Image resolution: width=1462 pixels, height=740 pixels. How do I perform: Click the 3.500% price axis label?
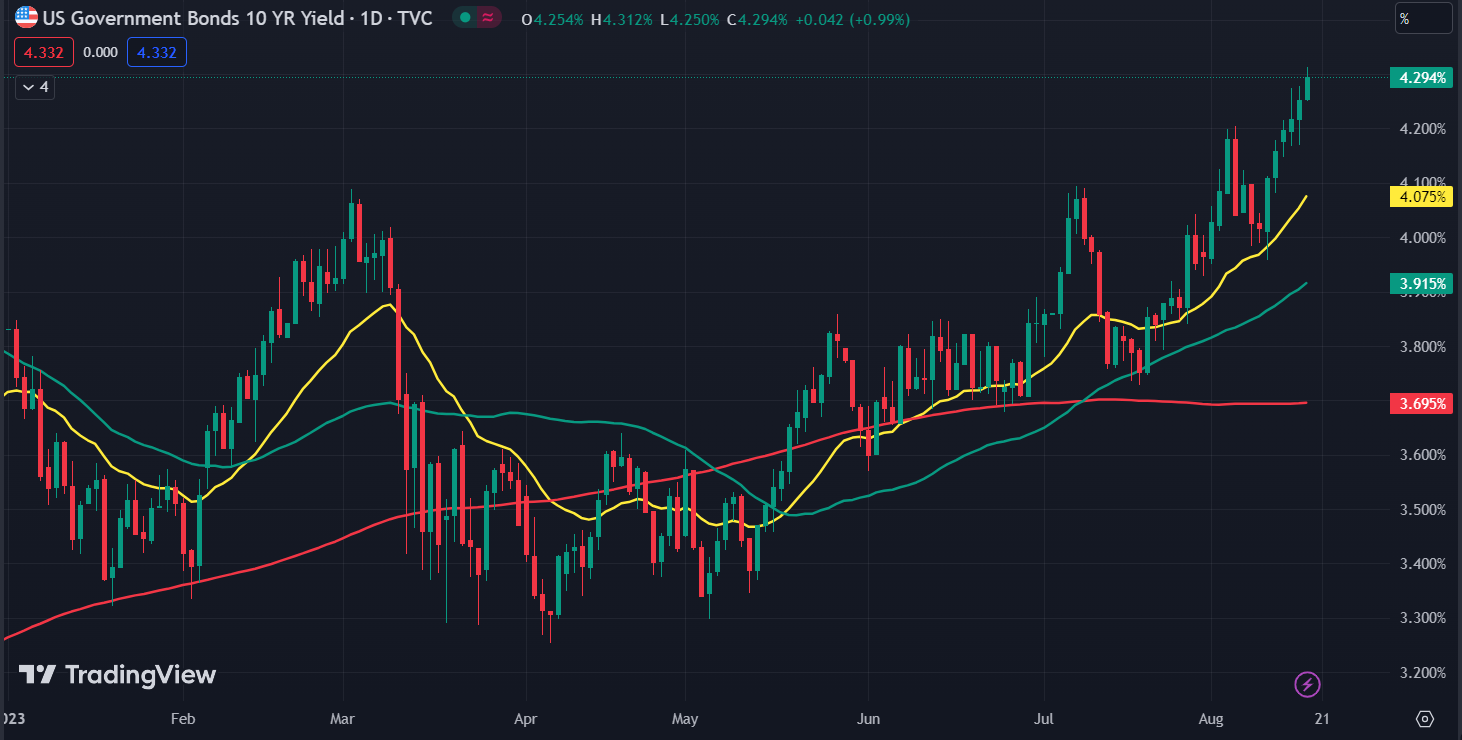(1421, 509)
